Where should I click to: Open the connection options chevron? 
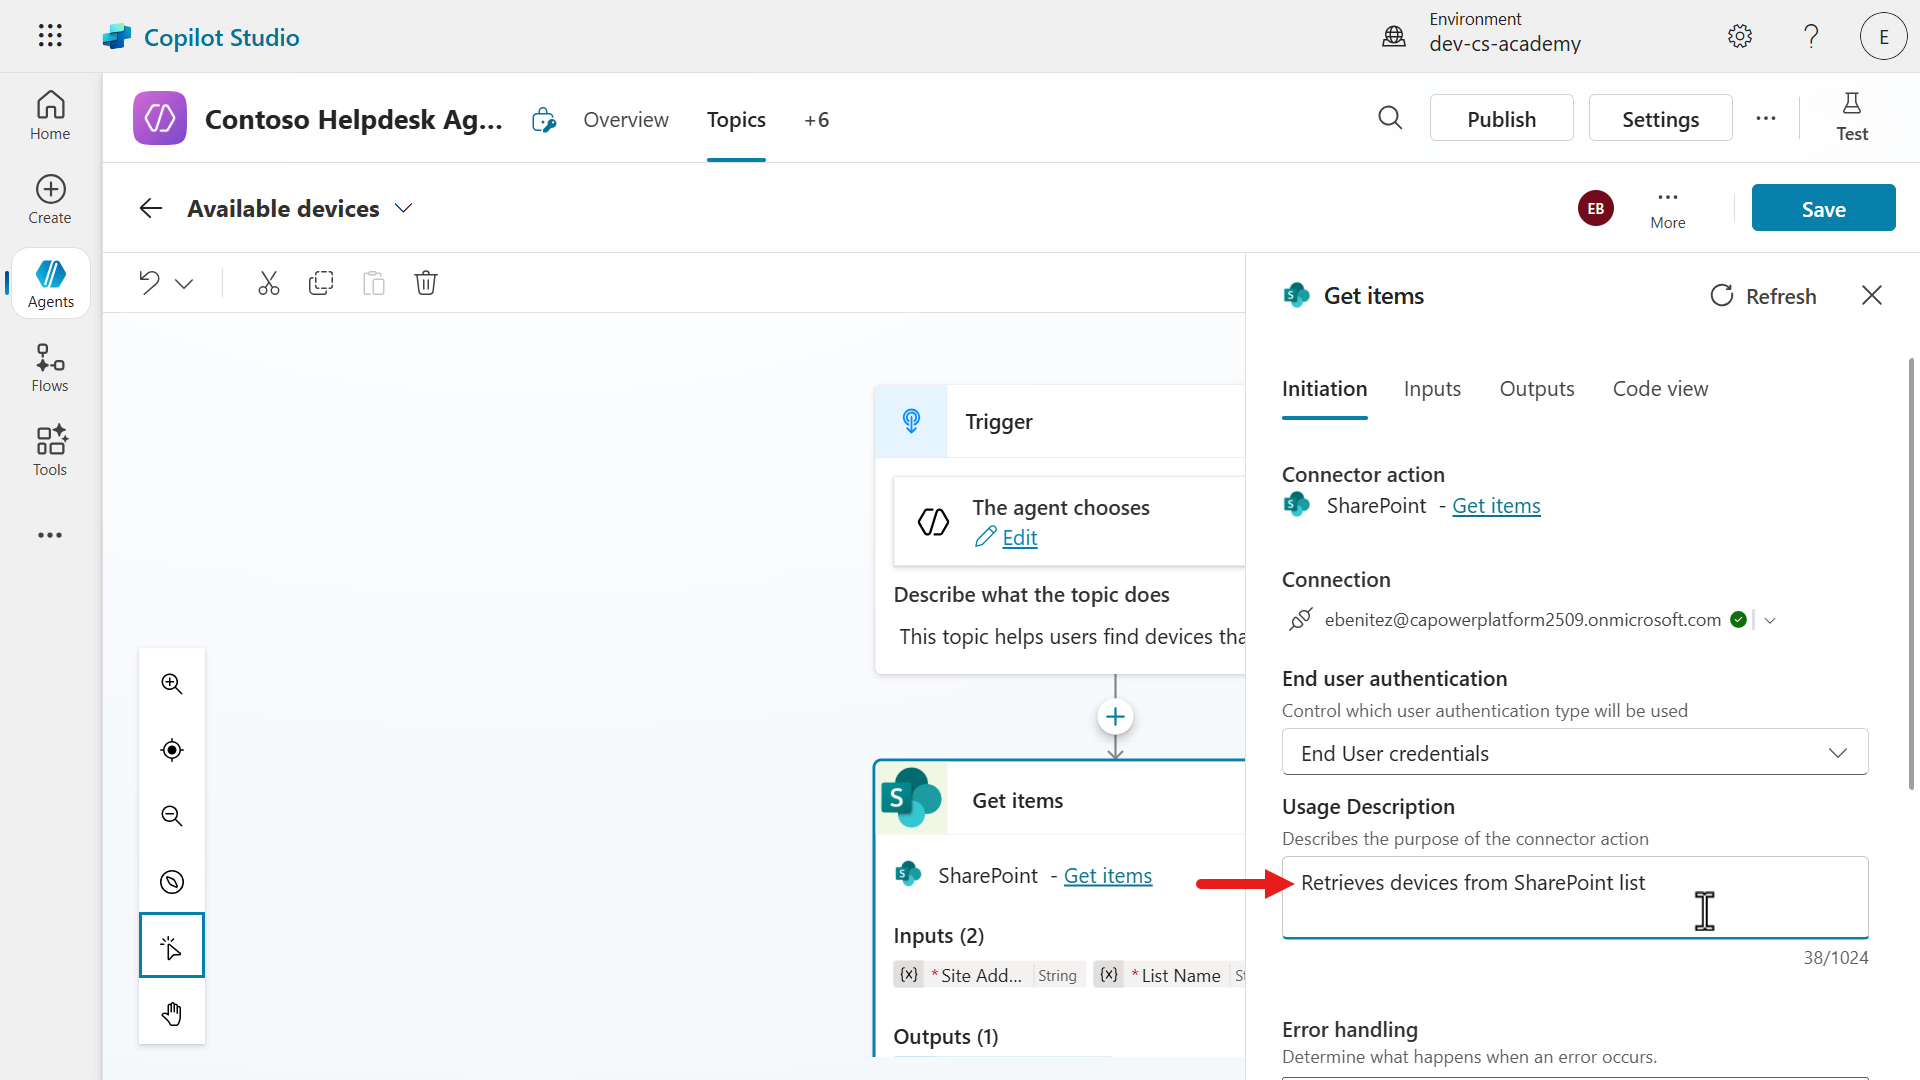[1770, 620]
